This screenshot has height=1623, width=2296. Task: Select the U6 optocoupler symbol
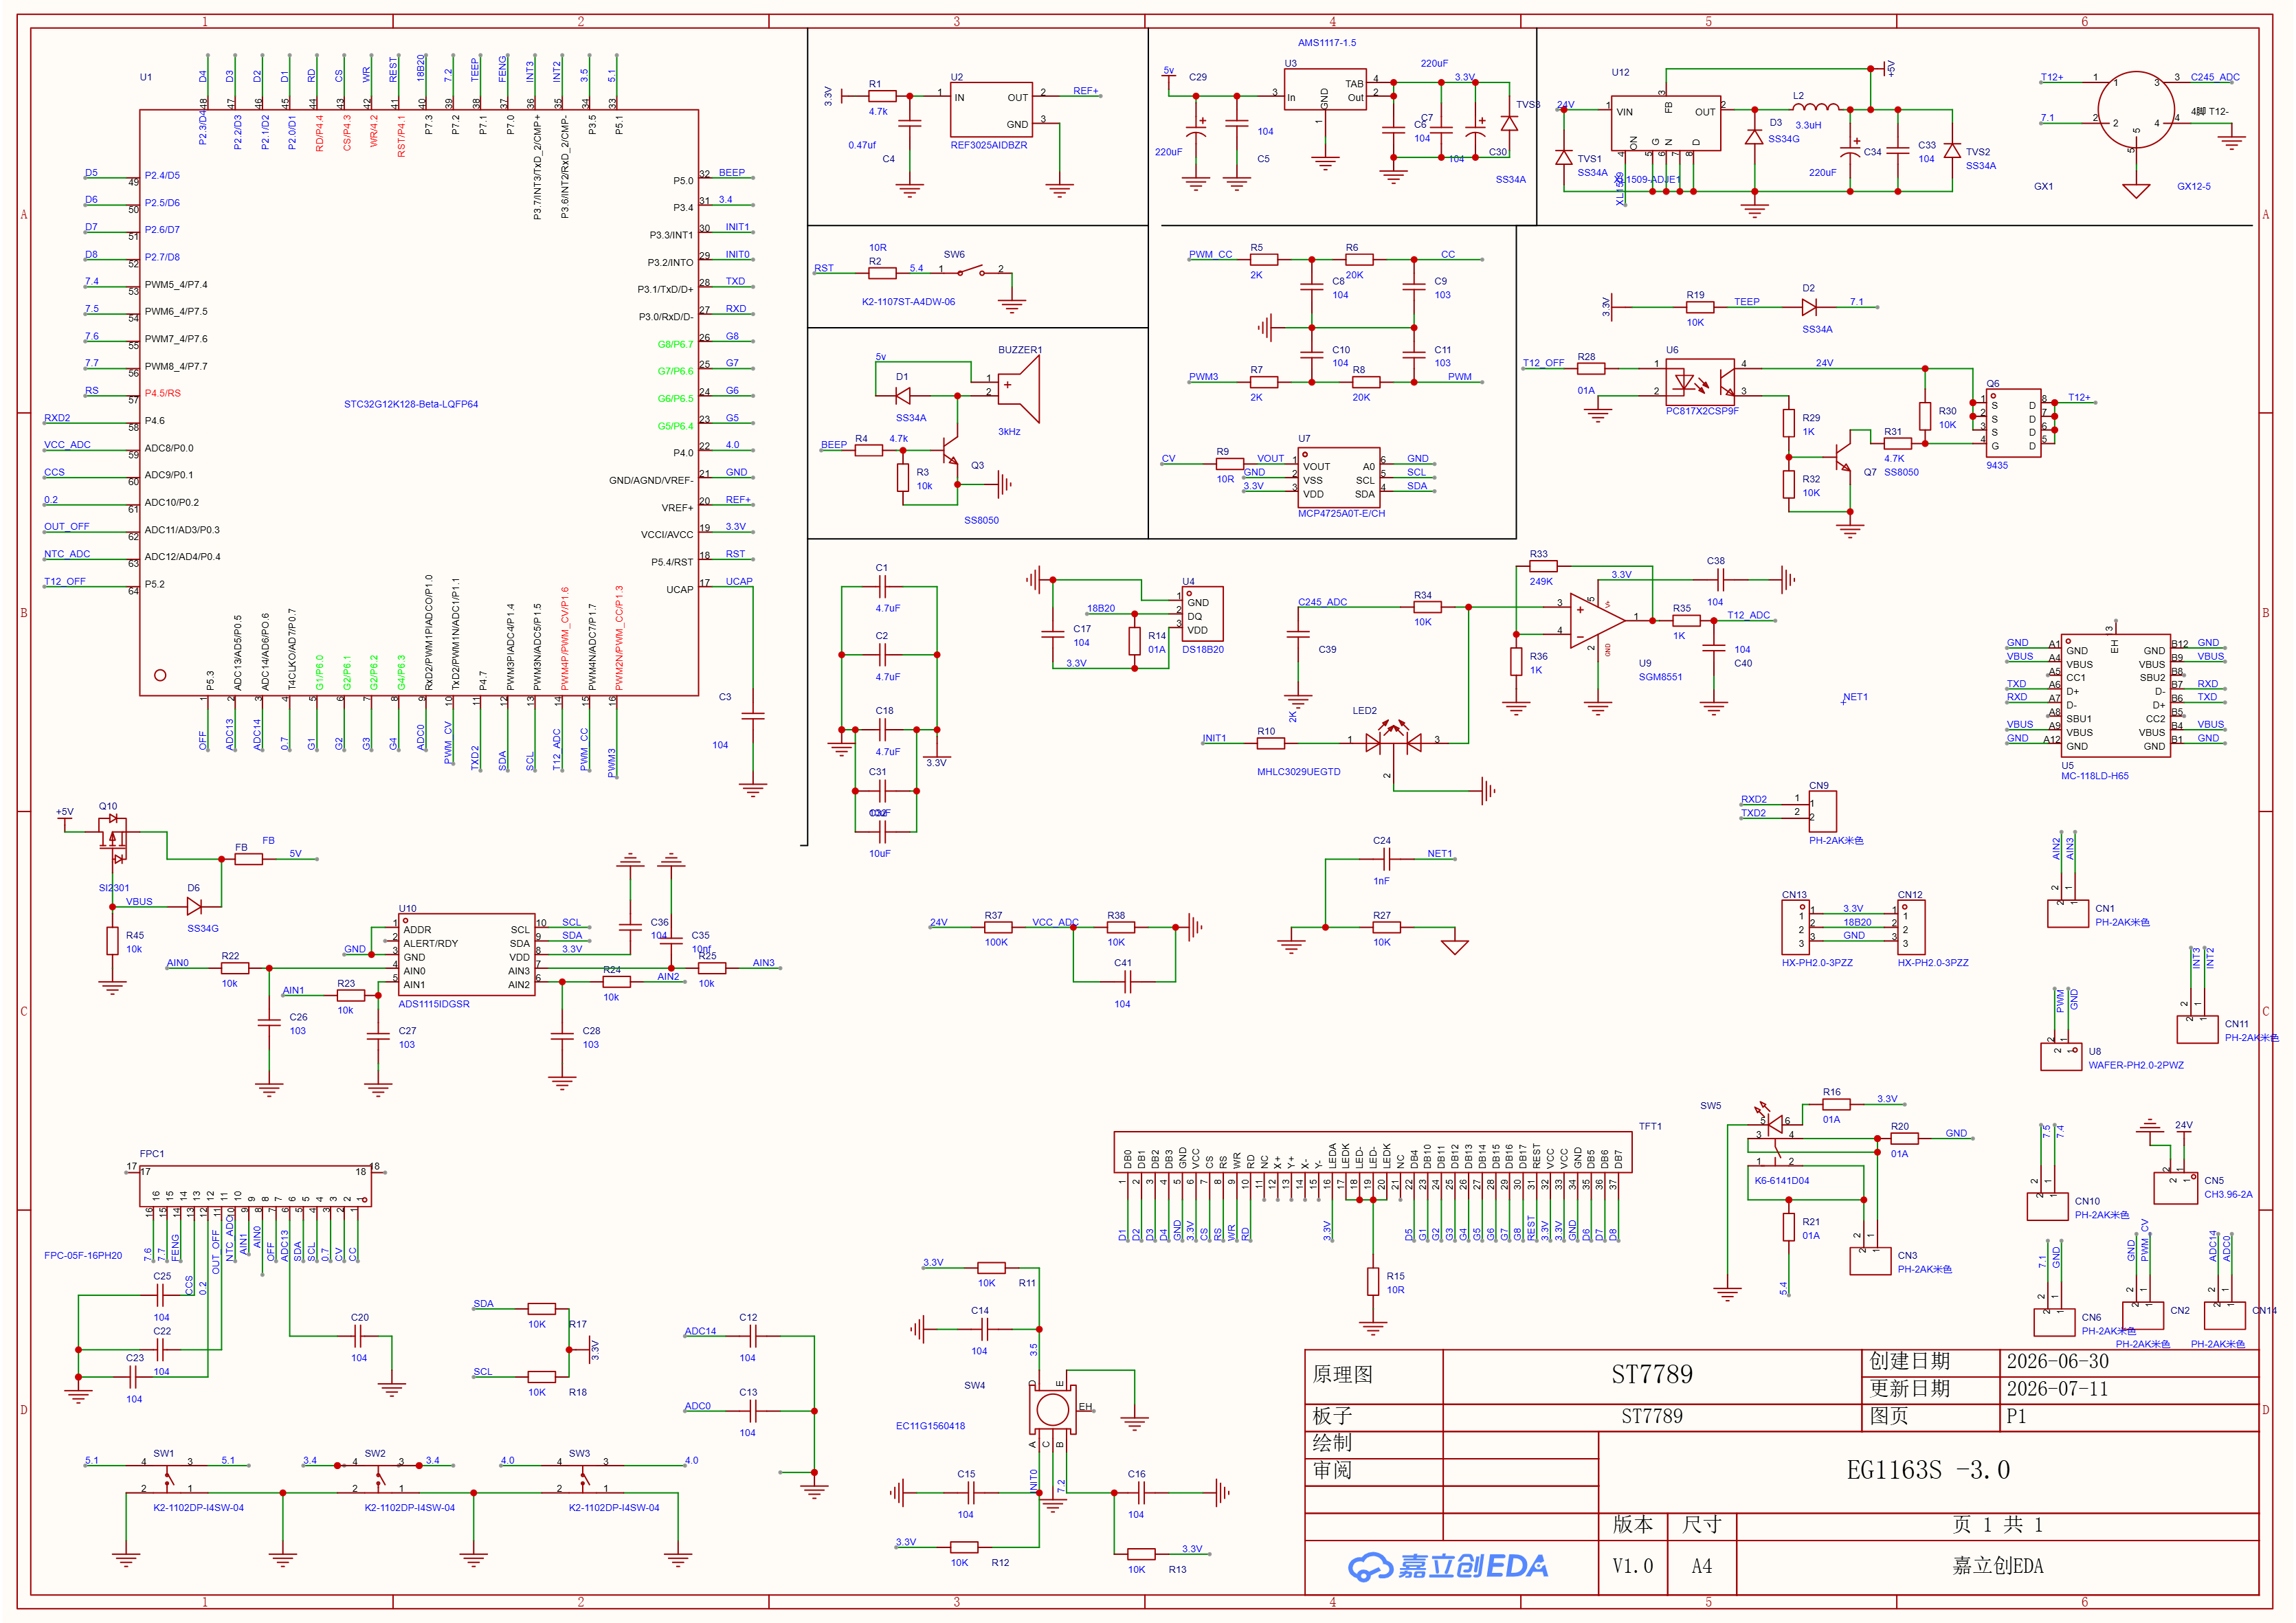pos(1700,381)
